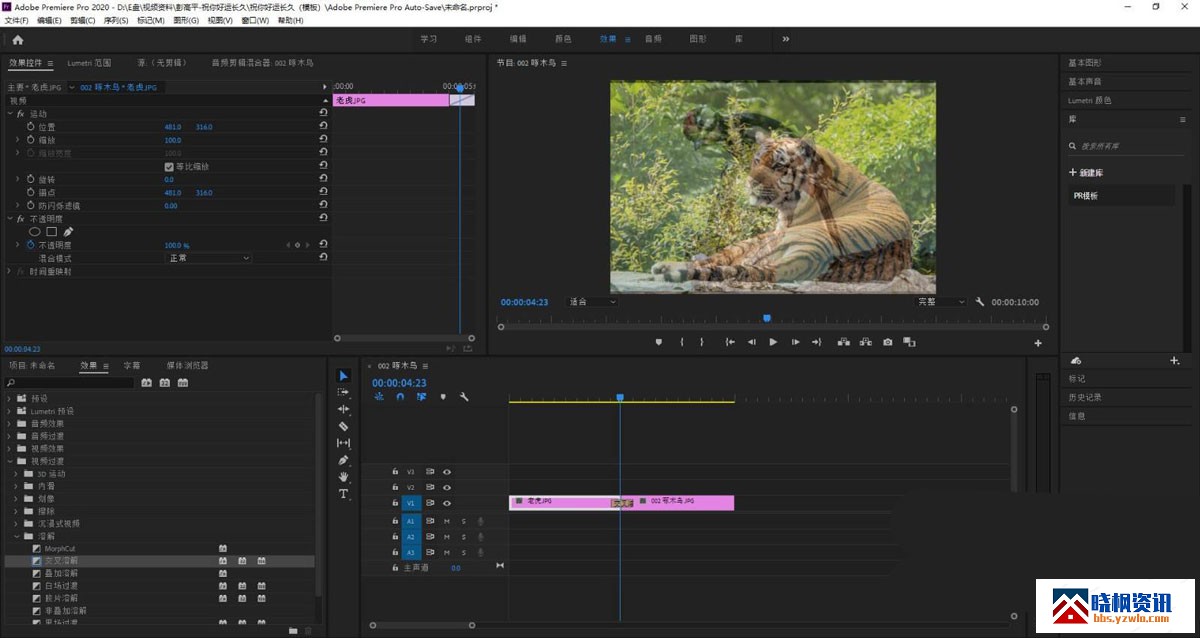
Task: Mark In point in program monitor
Action: coord(682,342)
